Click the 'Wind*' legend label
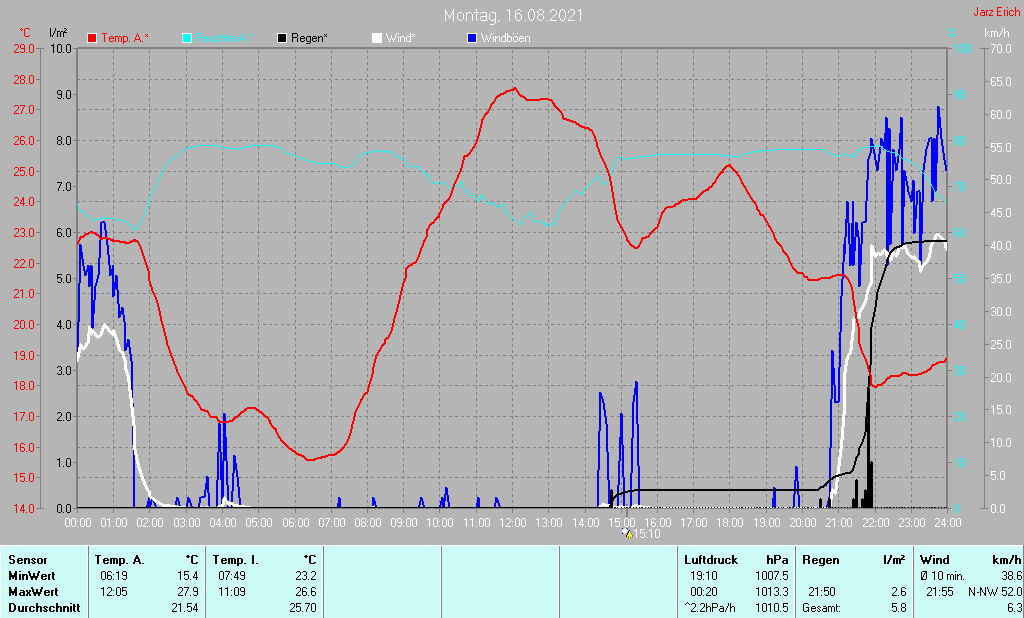 (400, 38)
